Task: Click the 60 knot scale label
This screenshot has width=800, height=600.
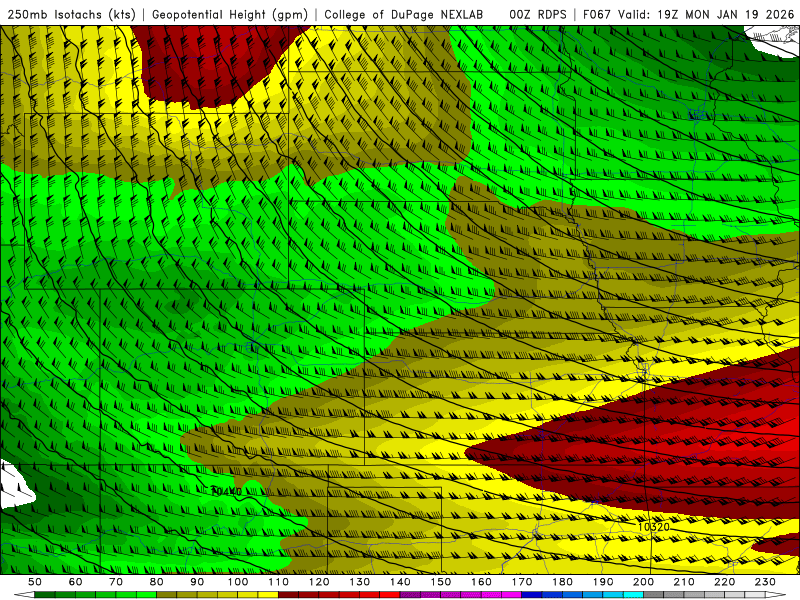Action: [75, 582]
